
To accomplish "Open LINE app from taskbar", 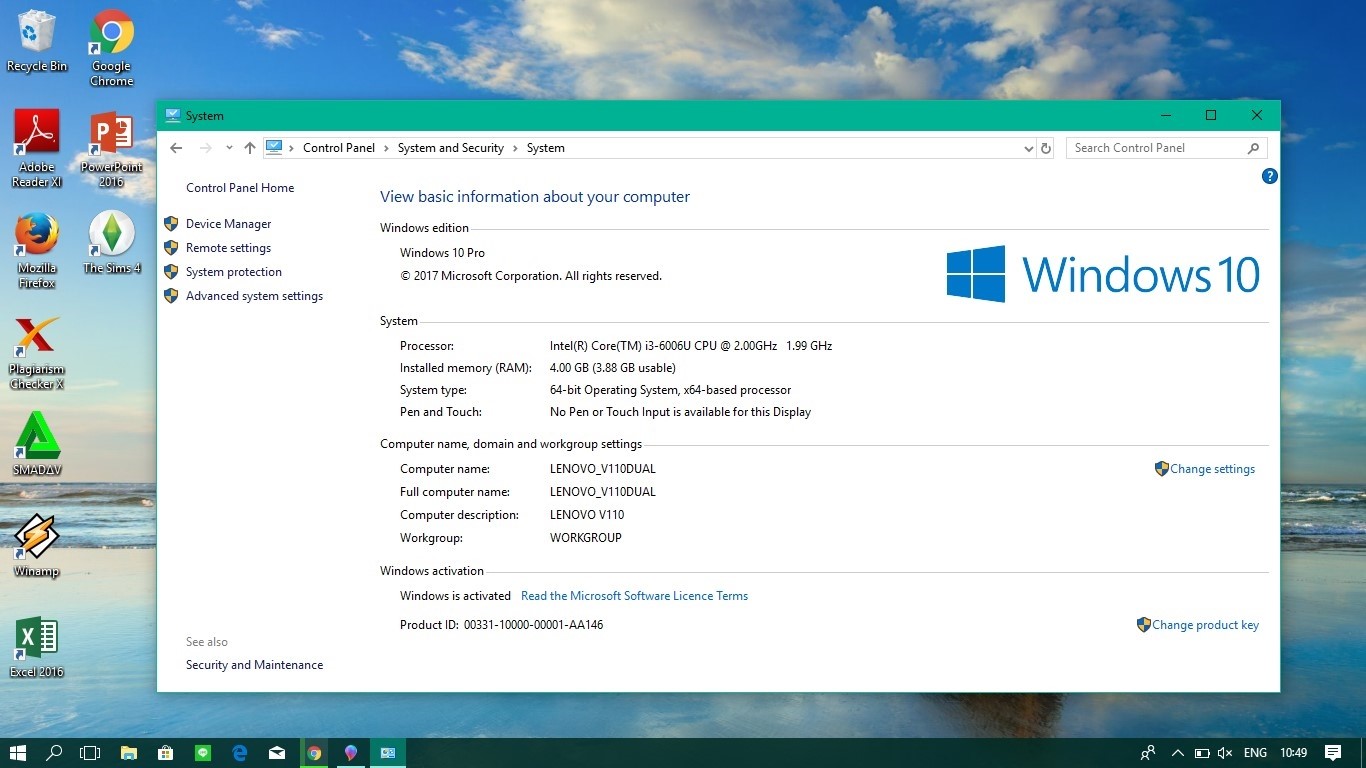I will [203, 753].
